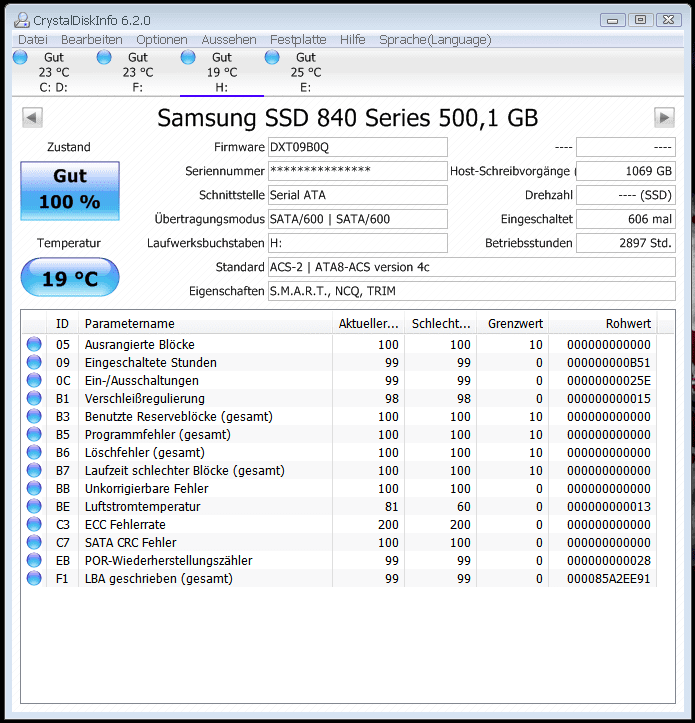Open the Aussehen menu
Screen dimensions: 695x723
[x=229, y=40]
